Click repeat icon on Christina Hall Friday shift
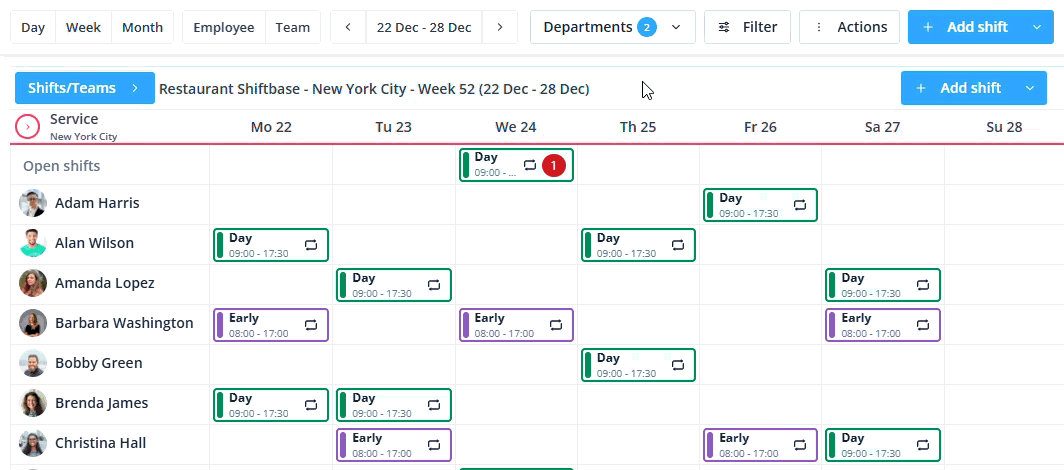Image resolution: width=1064 pixels, height=470 pixels. [x=800, y=445]
